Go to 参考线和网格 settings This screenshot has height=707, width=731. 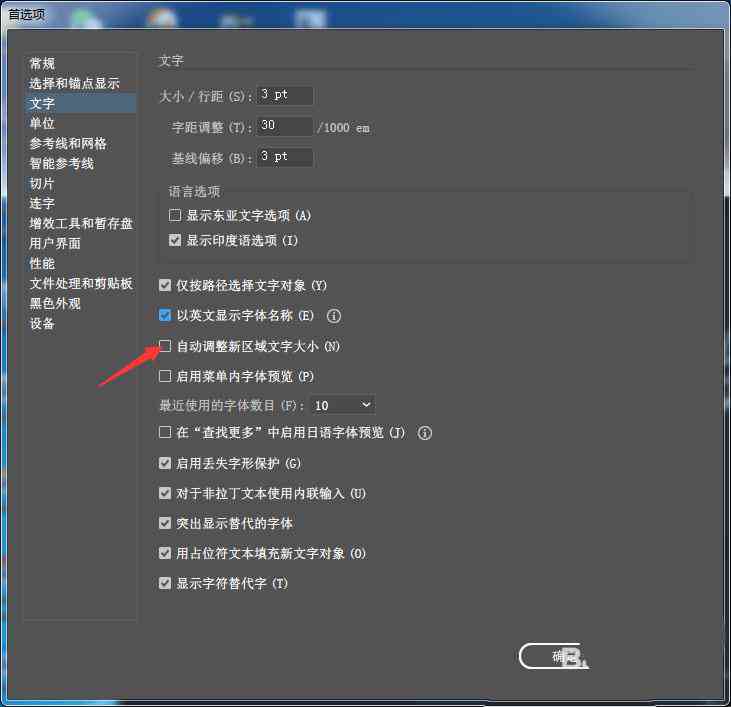click(x=68, y=144)
